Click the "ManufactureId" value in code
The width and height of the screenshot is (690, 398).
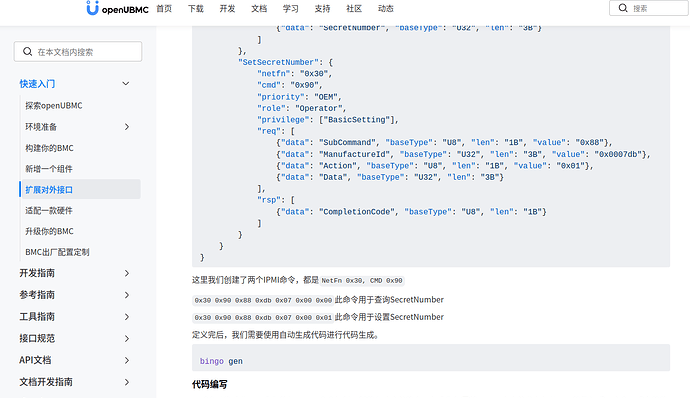(x=355, y=154)
